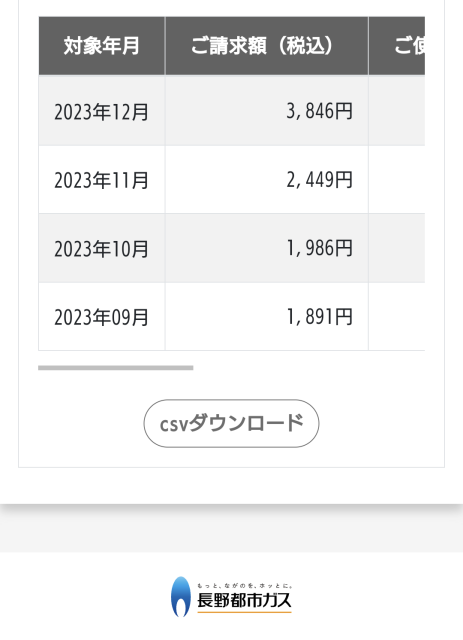Click the empty usage cell for 2023年12月
The height and width of the screenshot is (640, 463).
click(397, 111)
